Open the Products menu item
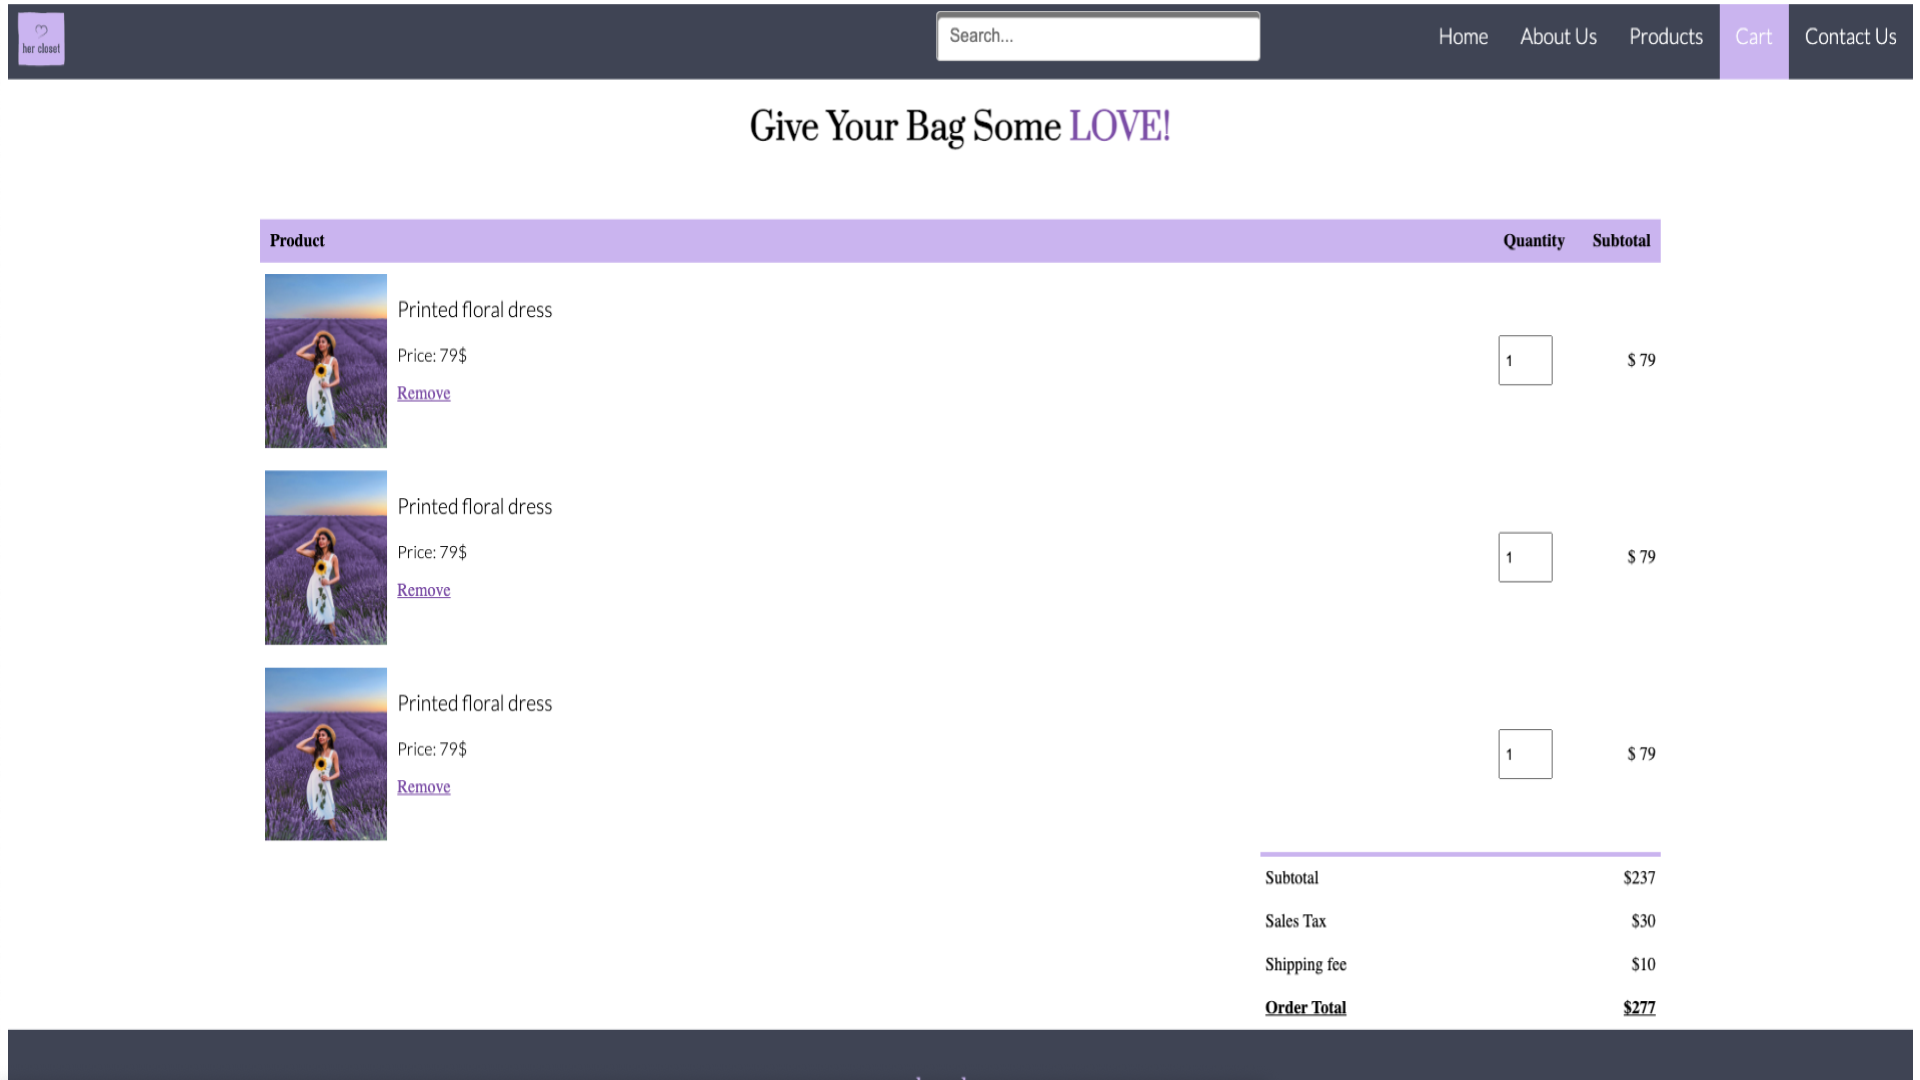This screenshot has height=1080, width=1920. 1665,37
